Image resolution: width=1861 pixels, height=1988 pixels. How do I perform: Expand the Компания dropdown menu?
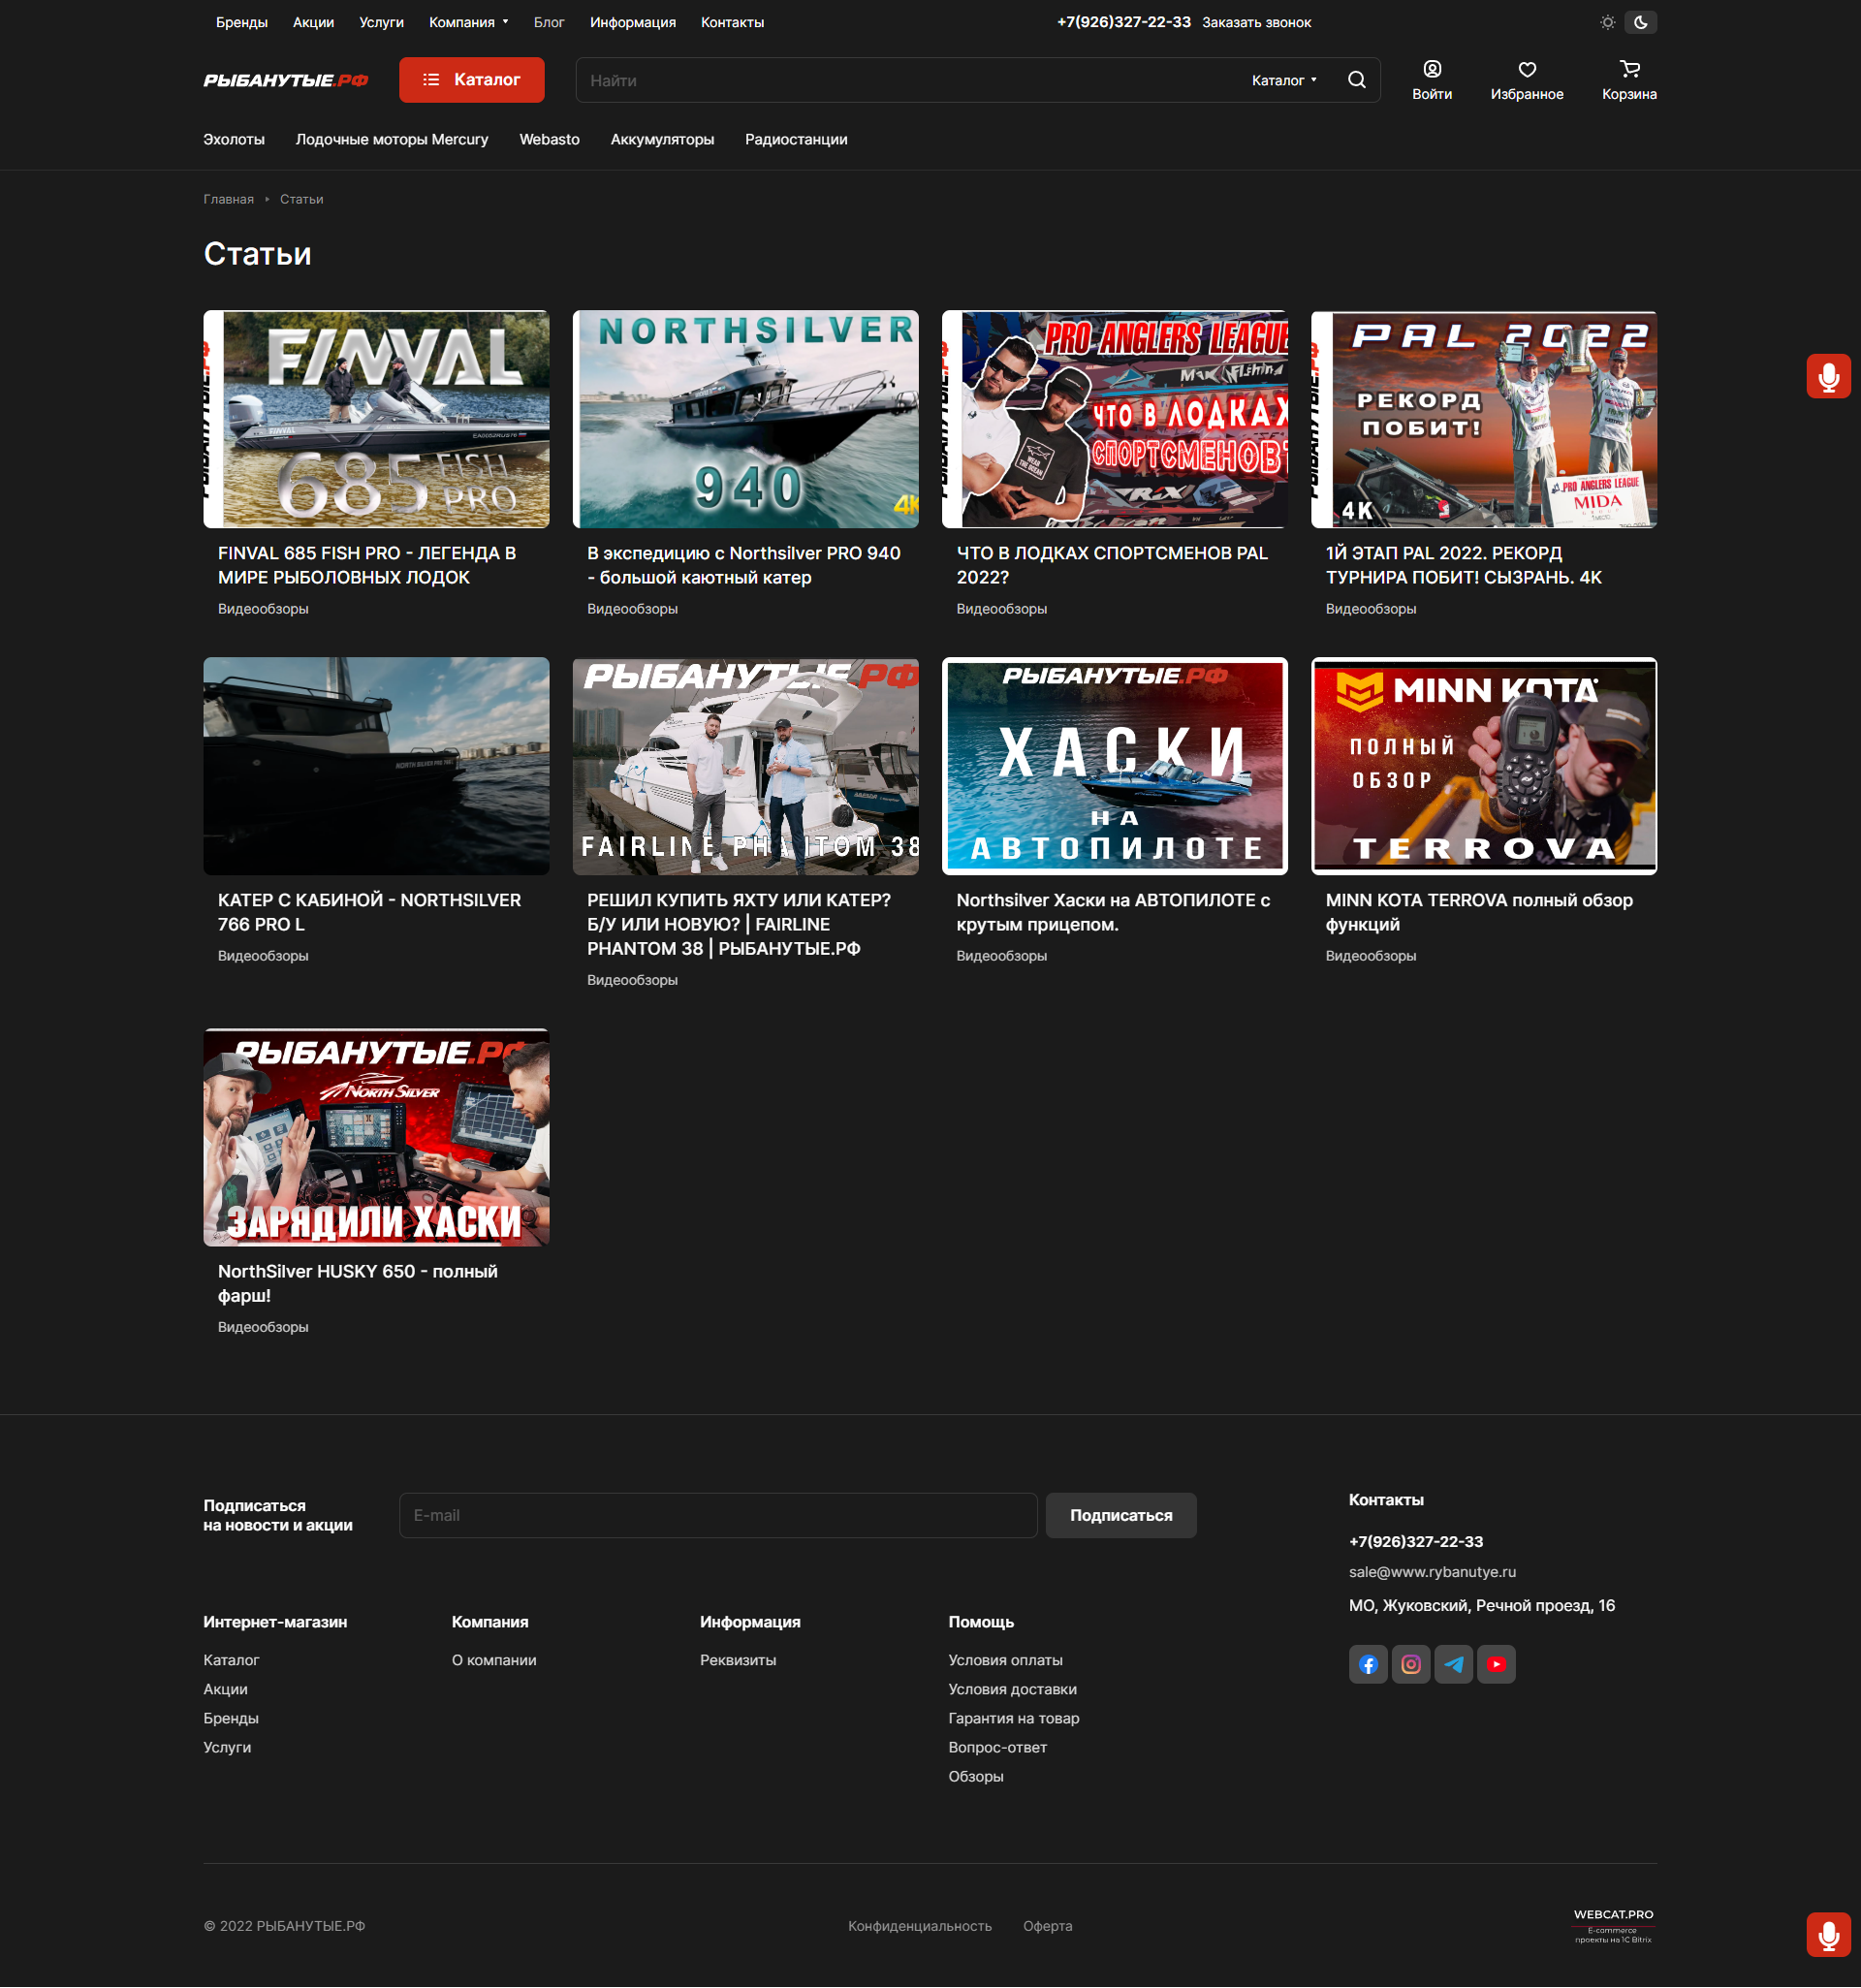pos(468,22)
